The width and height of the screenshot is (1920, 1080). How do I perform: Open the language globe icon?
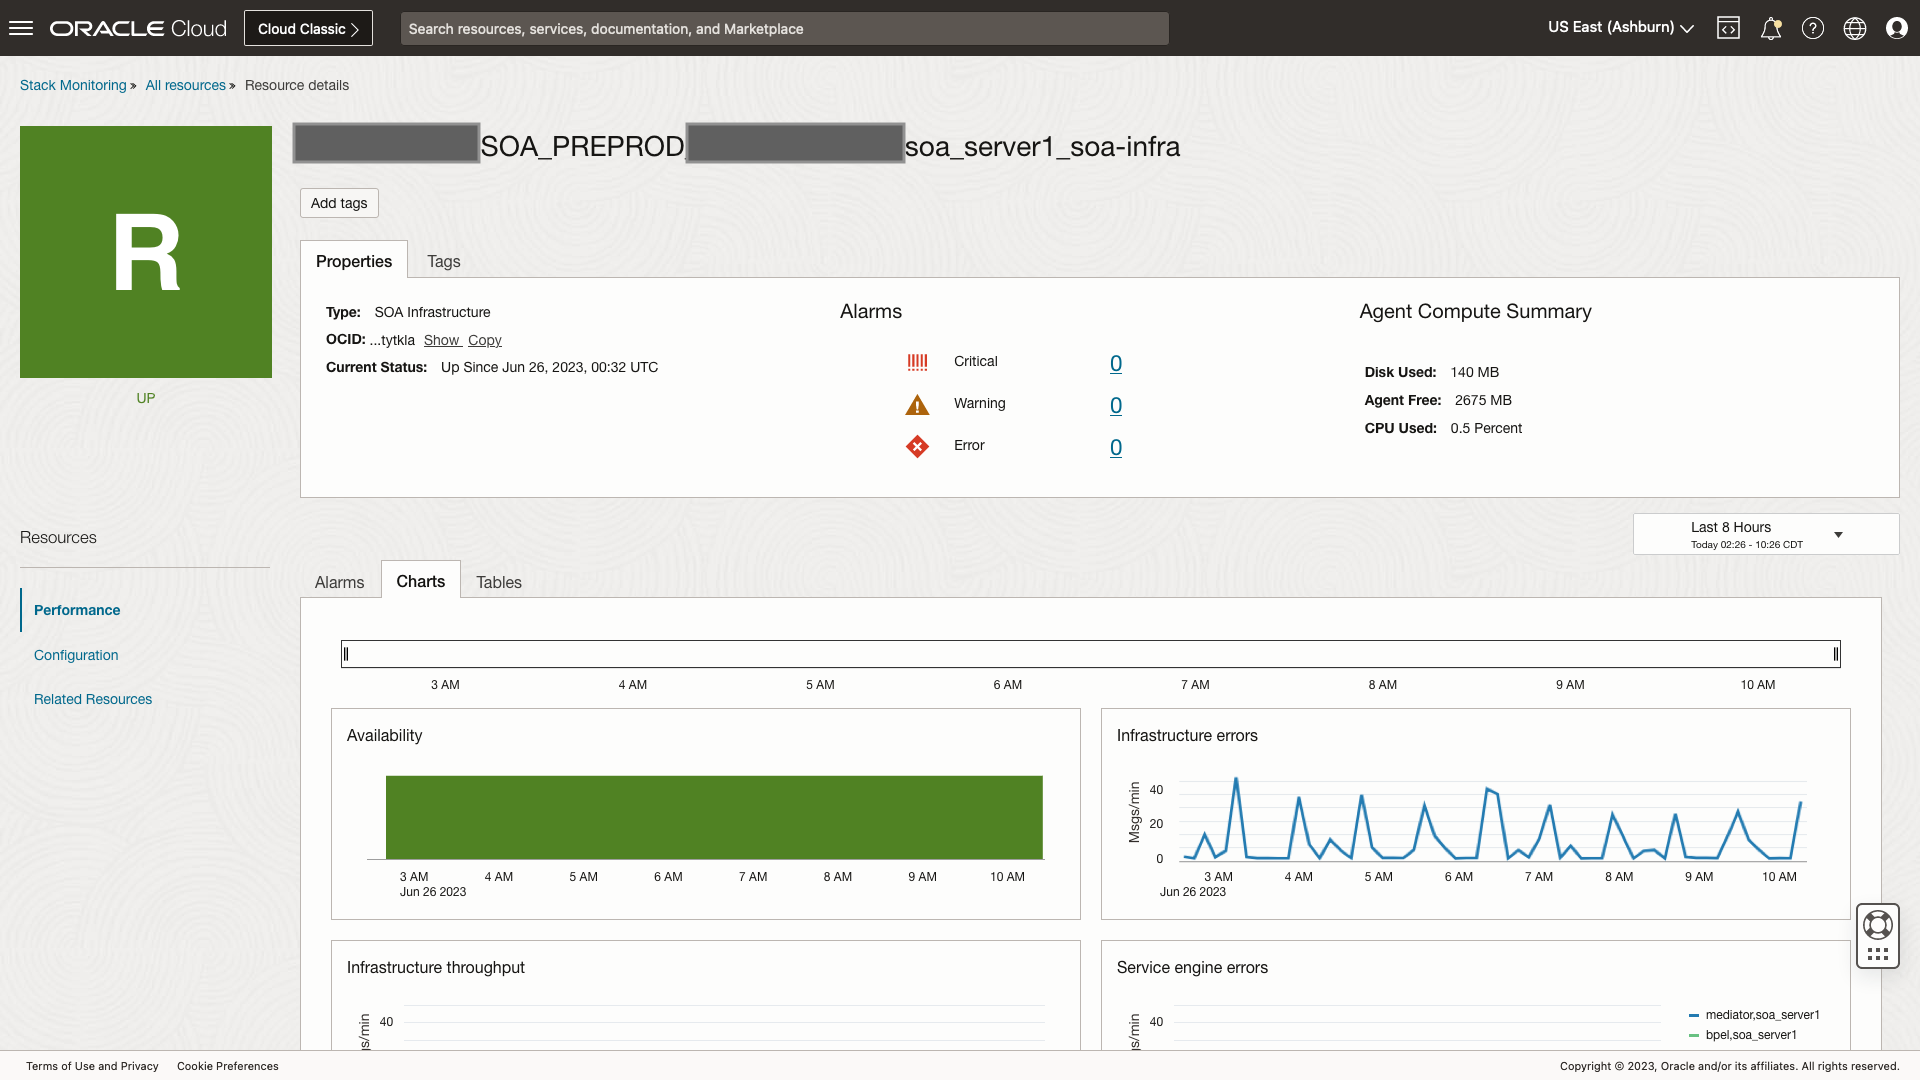(x=1855, y=28)
